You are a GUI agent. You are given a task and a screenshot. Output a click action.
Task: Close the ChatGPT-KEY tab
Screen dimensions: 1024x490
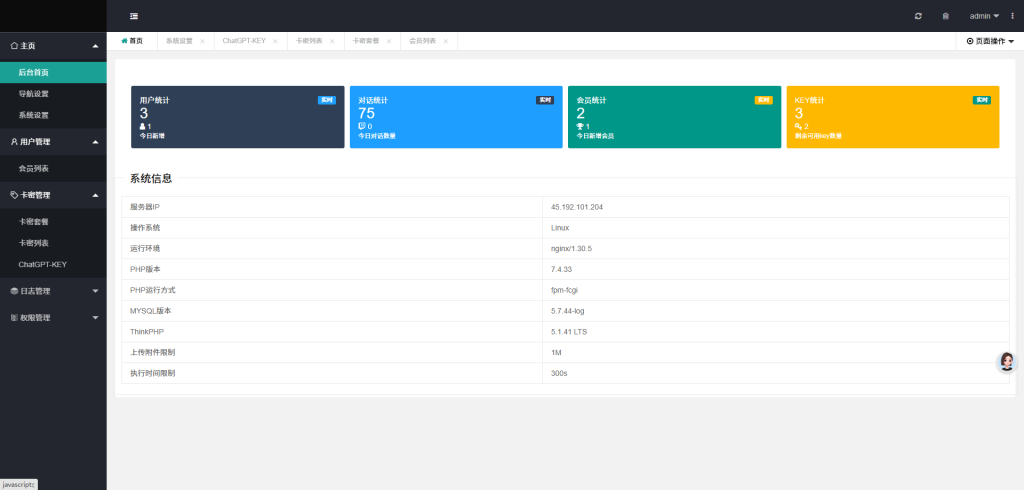(x=275, y=41)
